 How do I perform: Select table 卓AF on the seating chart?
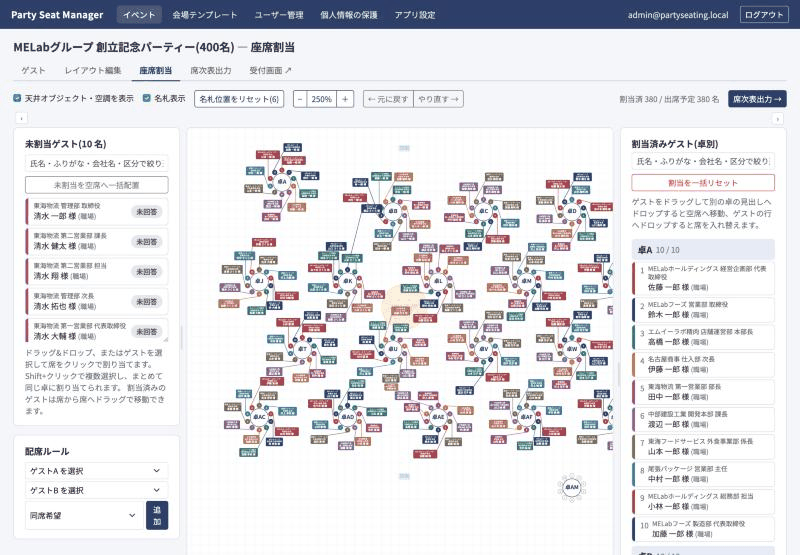(527, 417)
